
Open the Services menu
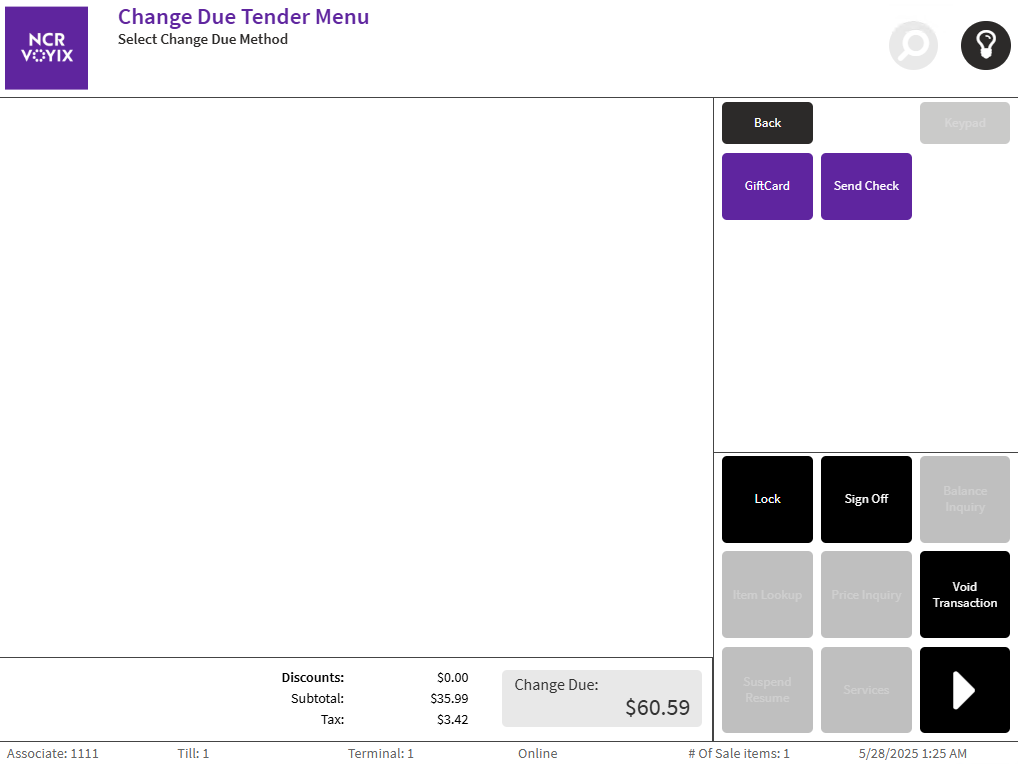pyautogui.click(x=866, y=689)
